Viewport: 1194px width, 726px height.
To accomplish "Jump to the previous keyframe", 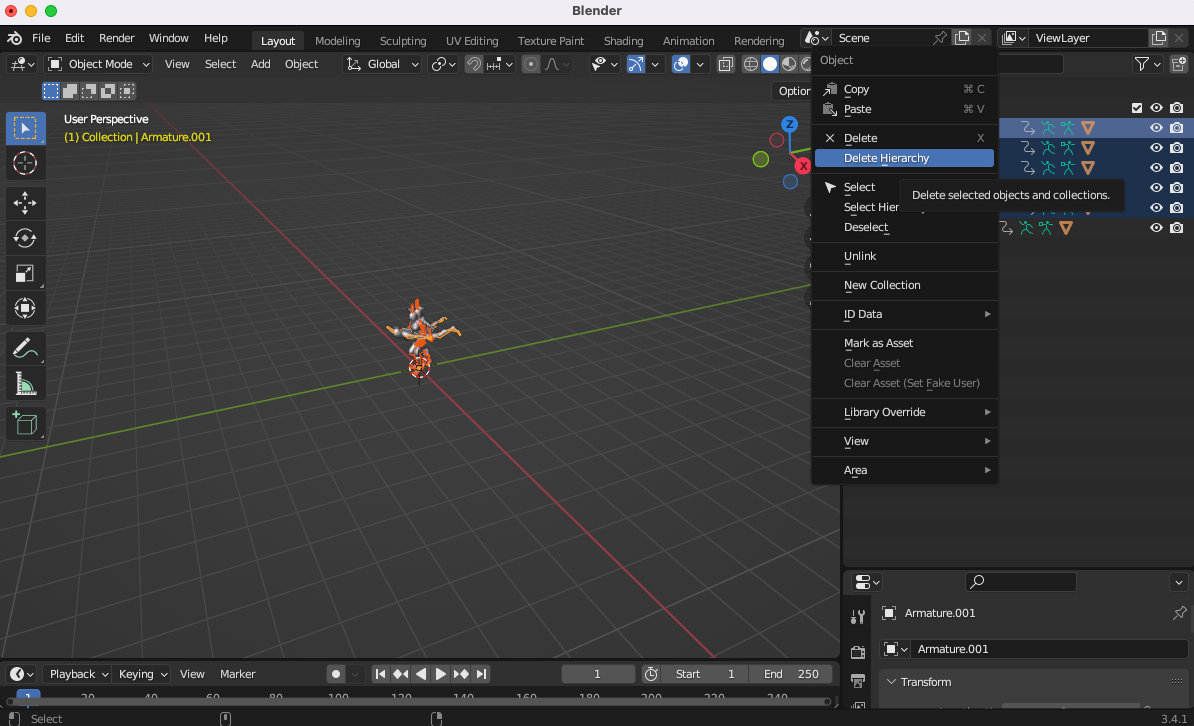I will pos(401,674).
